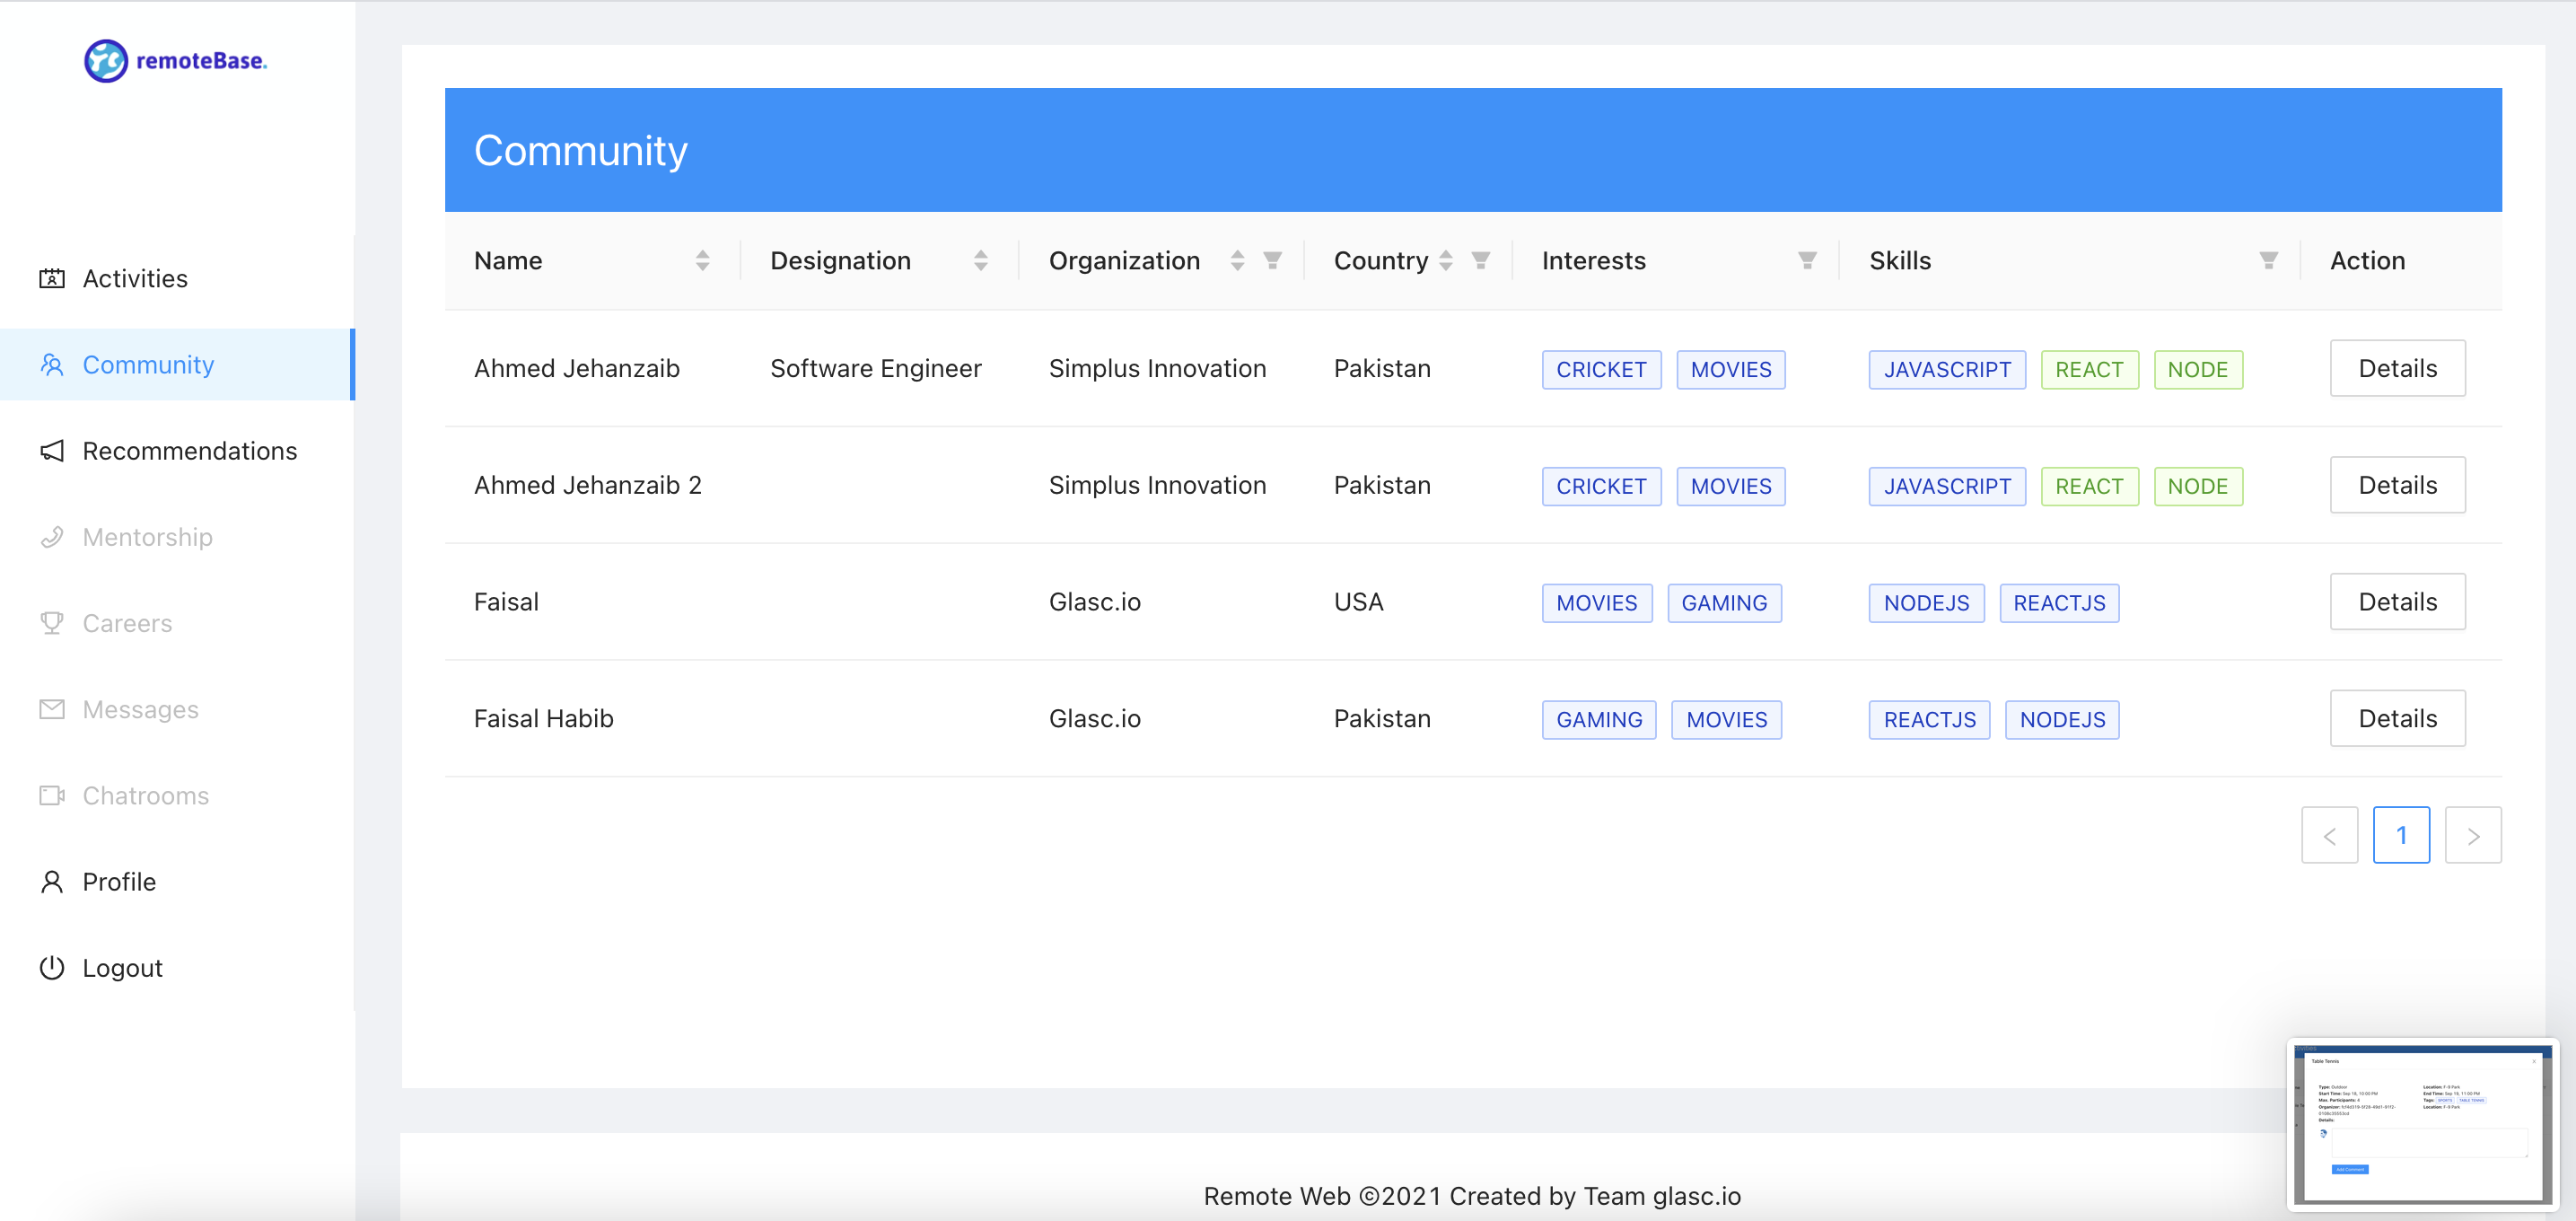Open the Skills column filter
This screenshot has width=2576, height=1221.
click(2267, 261)
